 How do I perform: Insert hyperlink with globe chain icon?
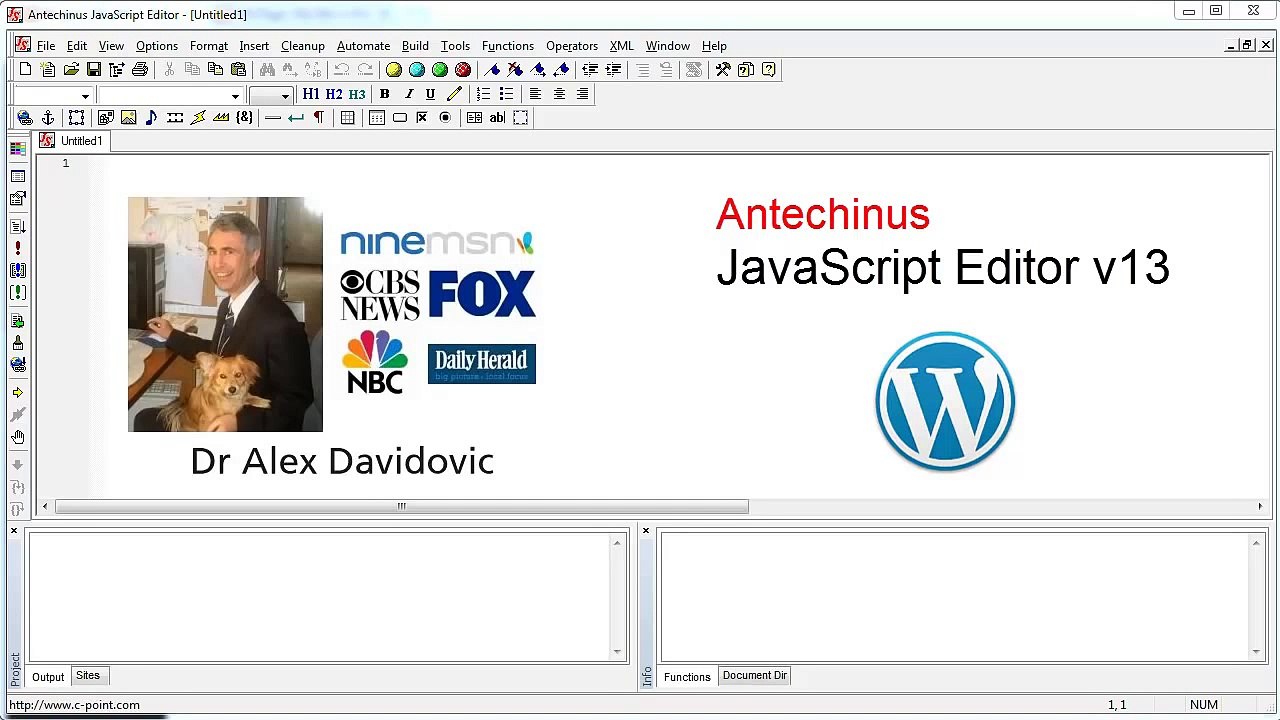pyautogui.click(x=25, y=118)
